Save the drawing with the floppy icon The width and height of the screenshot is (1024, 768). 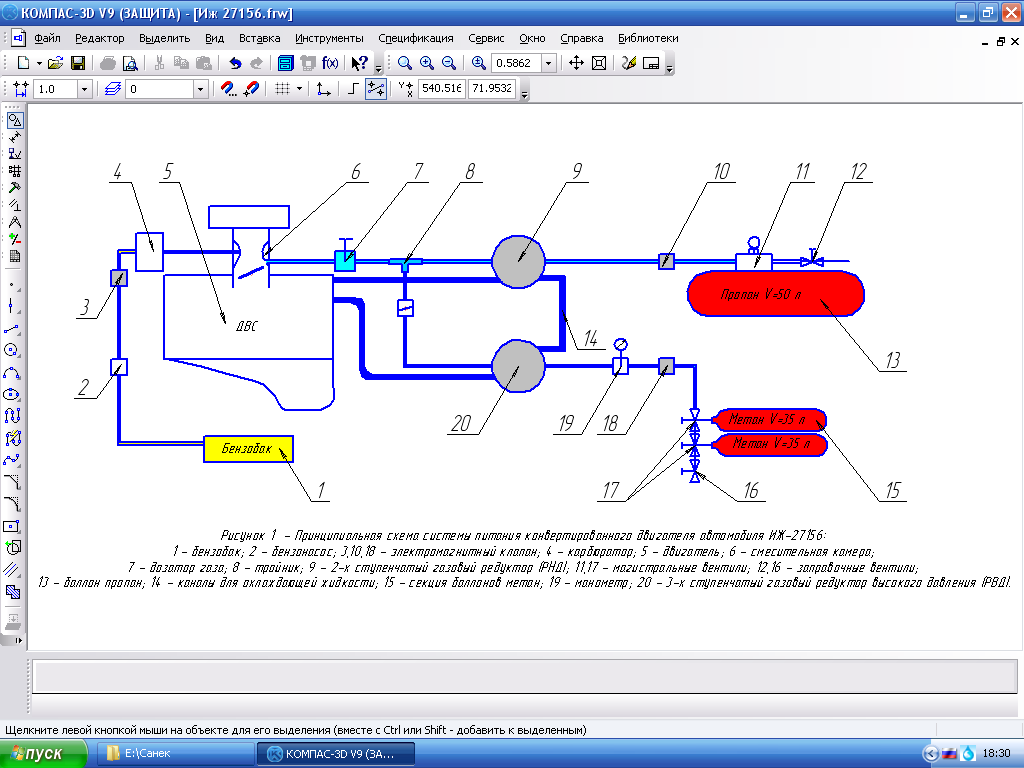pos(78,63)
